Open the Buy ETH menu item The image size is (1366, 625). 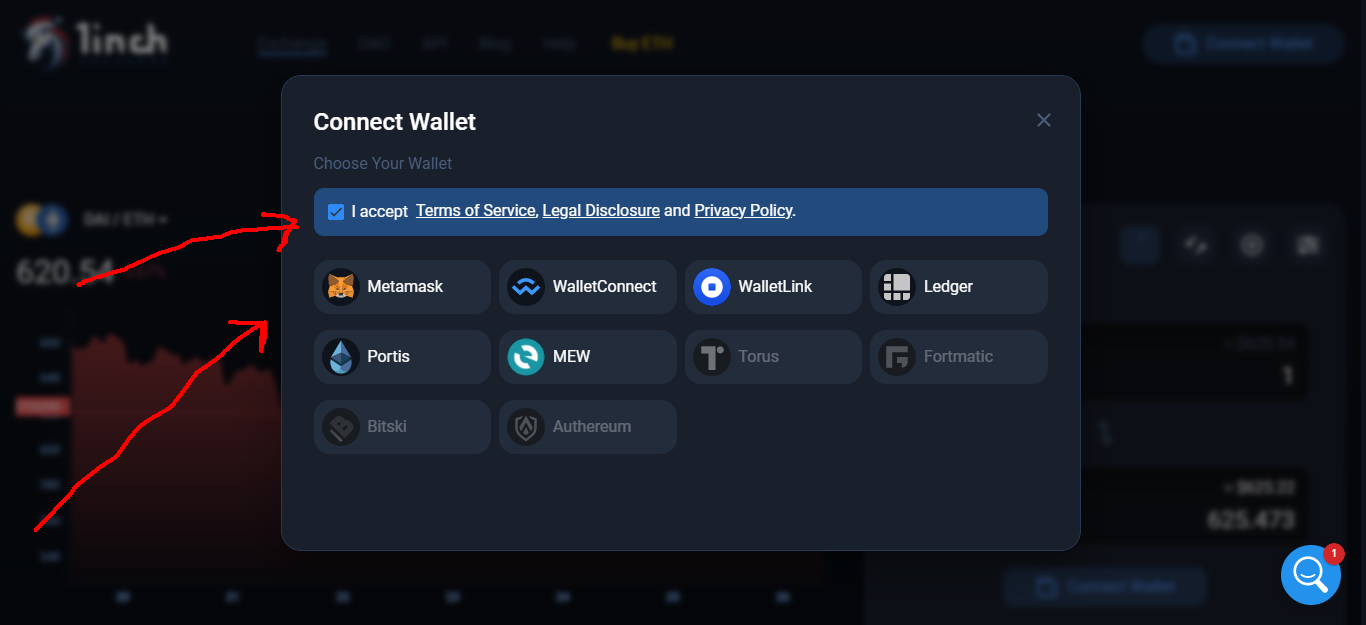click(x=642, y=44)
